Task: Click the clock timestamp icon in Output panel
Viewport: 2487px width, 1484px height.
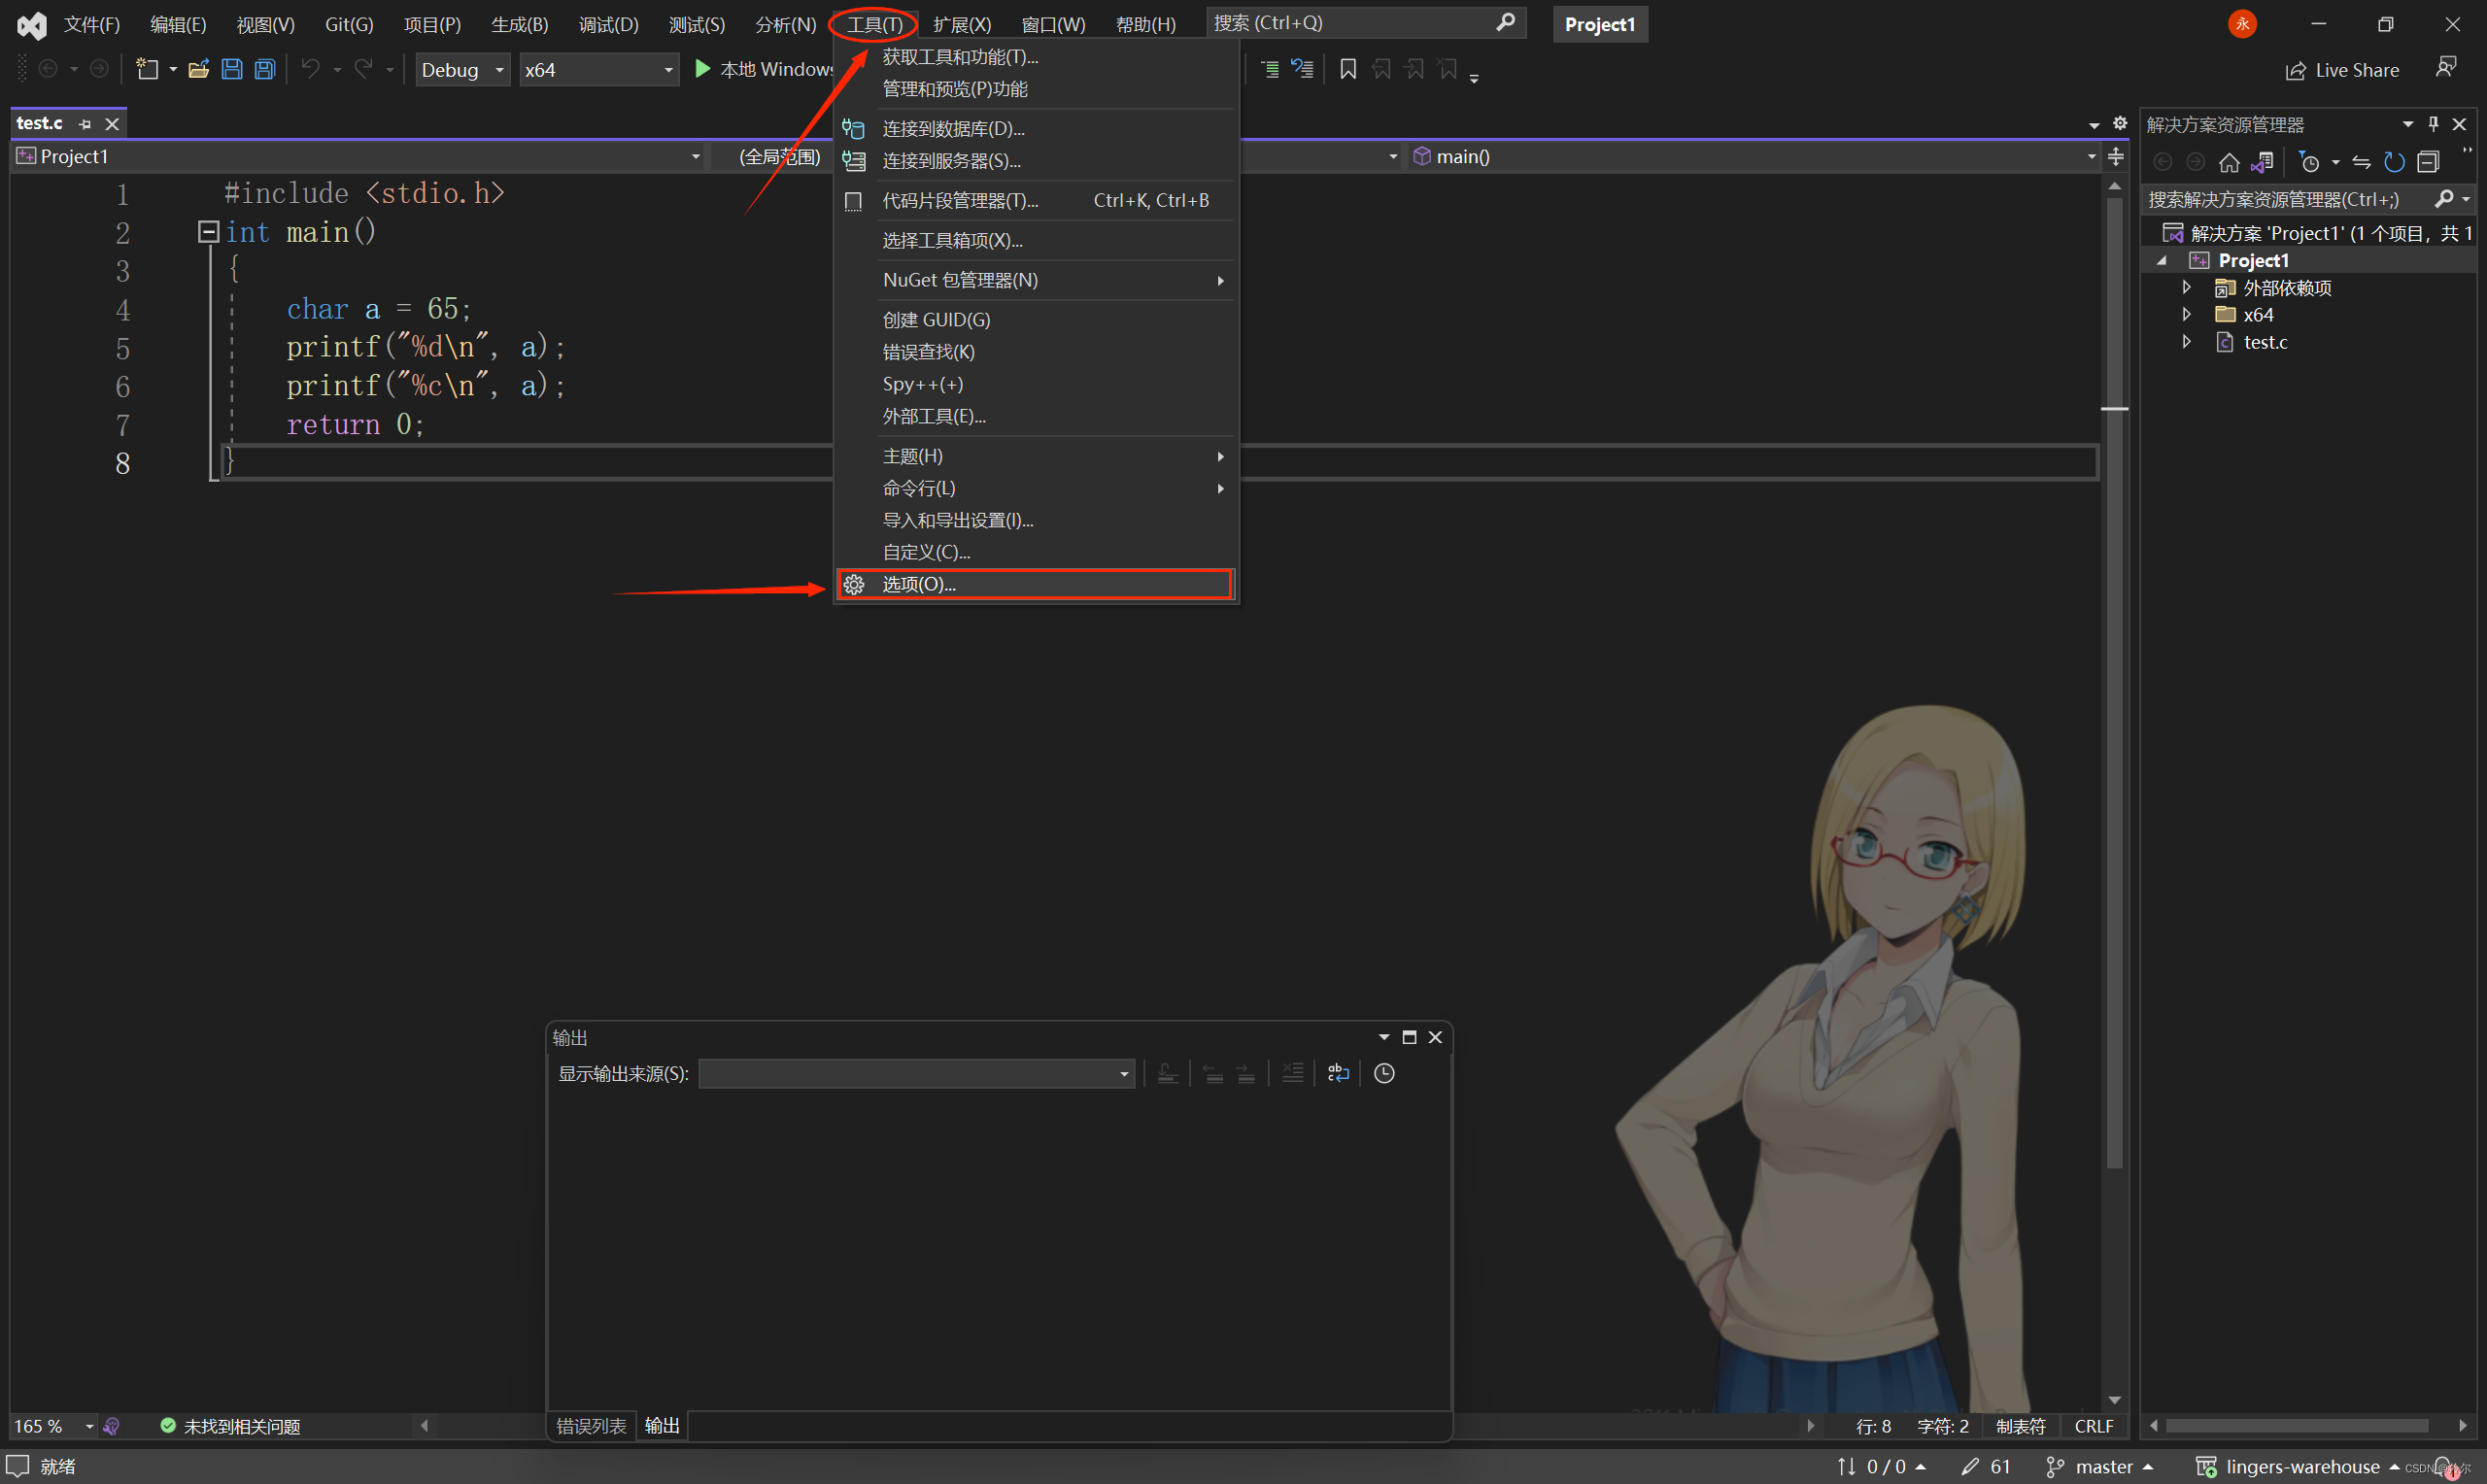Action: (1384, 1073)
